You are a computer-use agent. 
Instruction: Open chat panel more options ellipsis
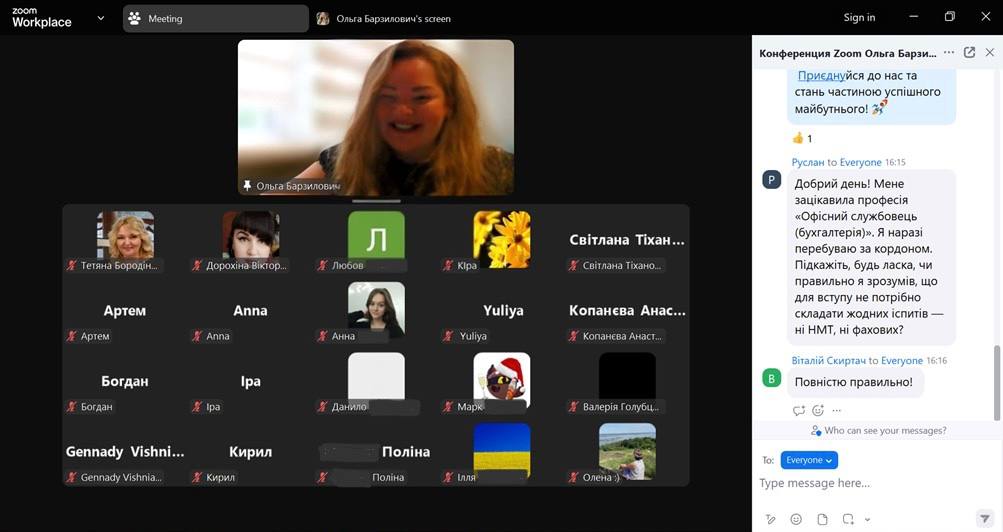tap(949, 53)
